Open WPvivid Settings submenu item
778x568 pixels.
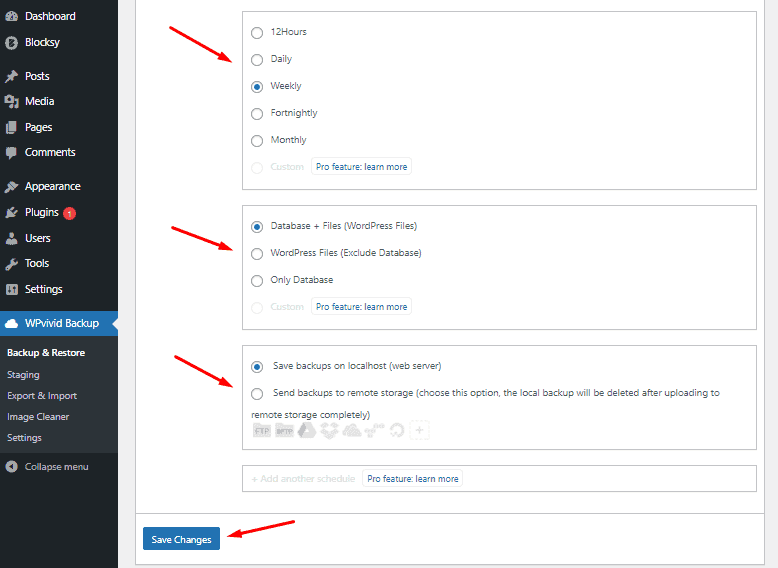pos(24,438)
